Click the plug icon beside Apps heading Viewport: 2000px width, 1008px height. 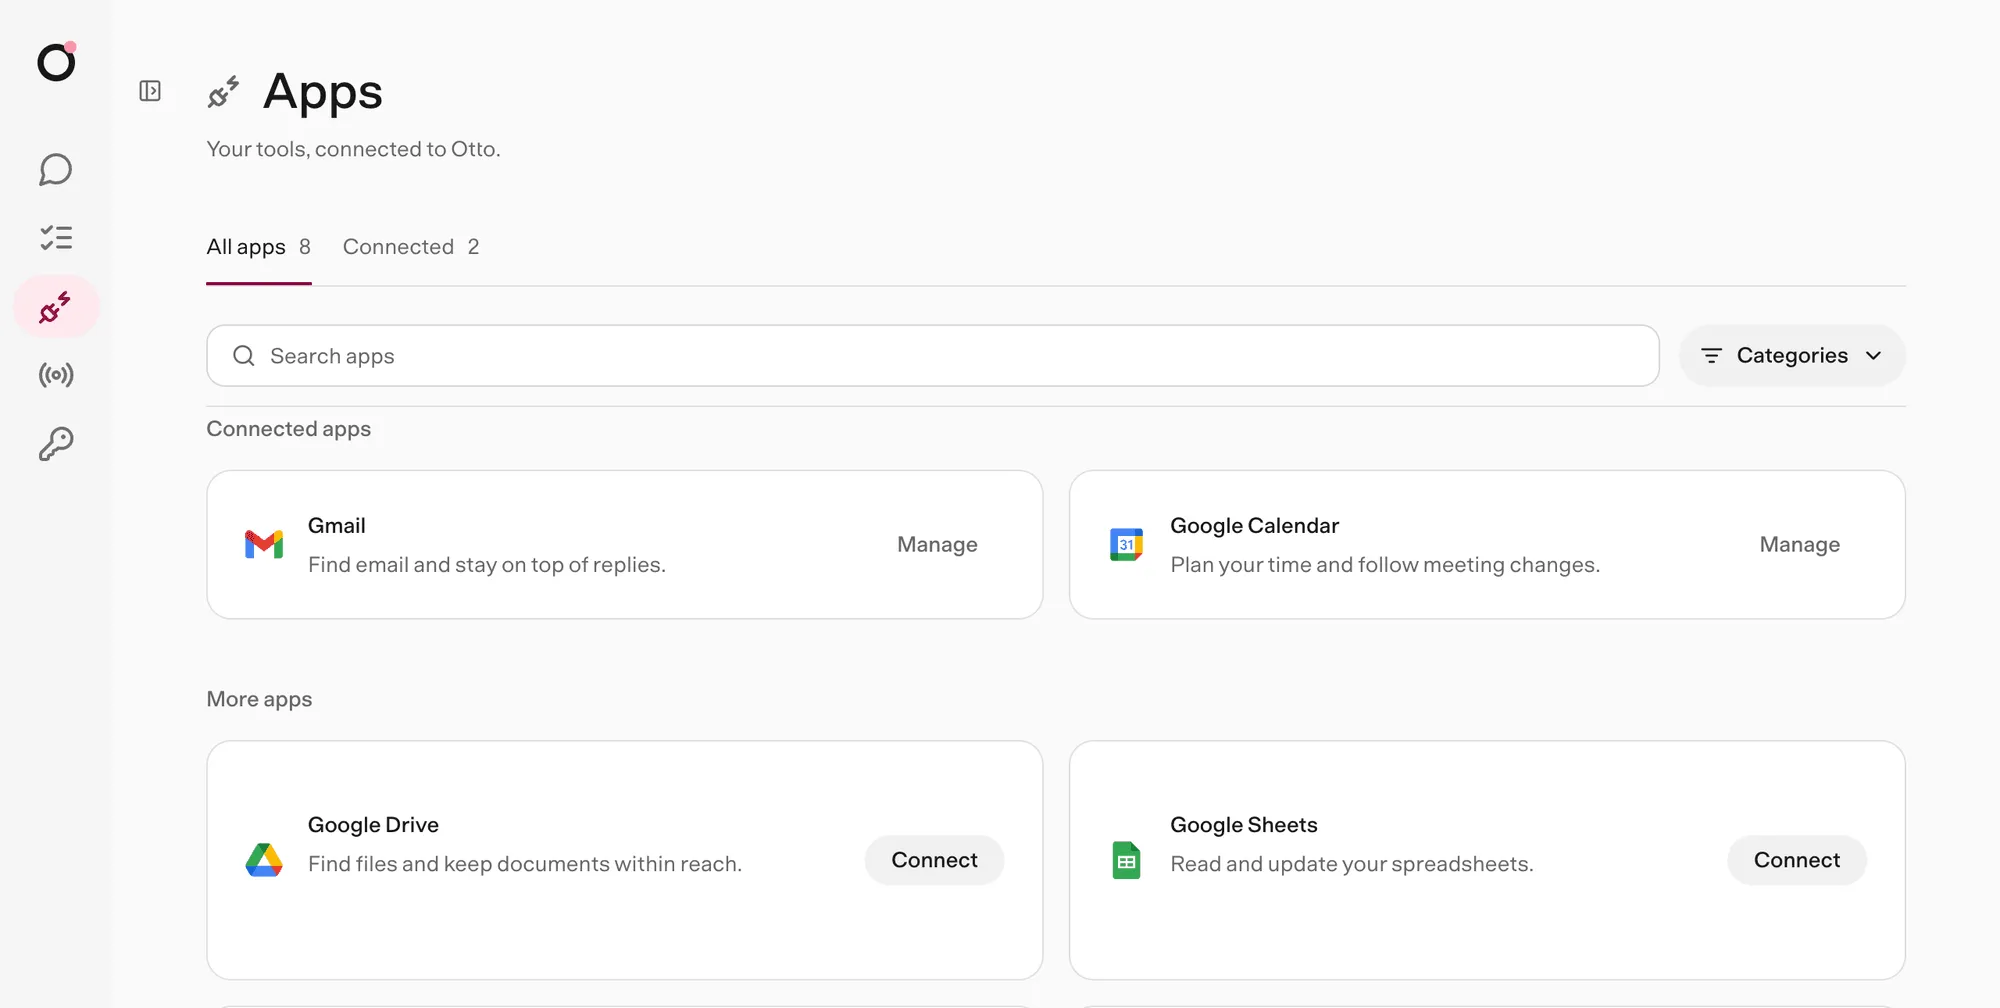point(223,92)
